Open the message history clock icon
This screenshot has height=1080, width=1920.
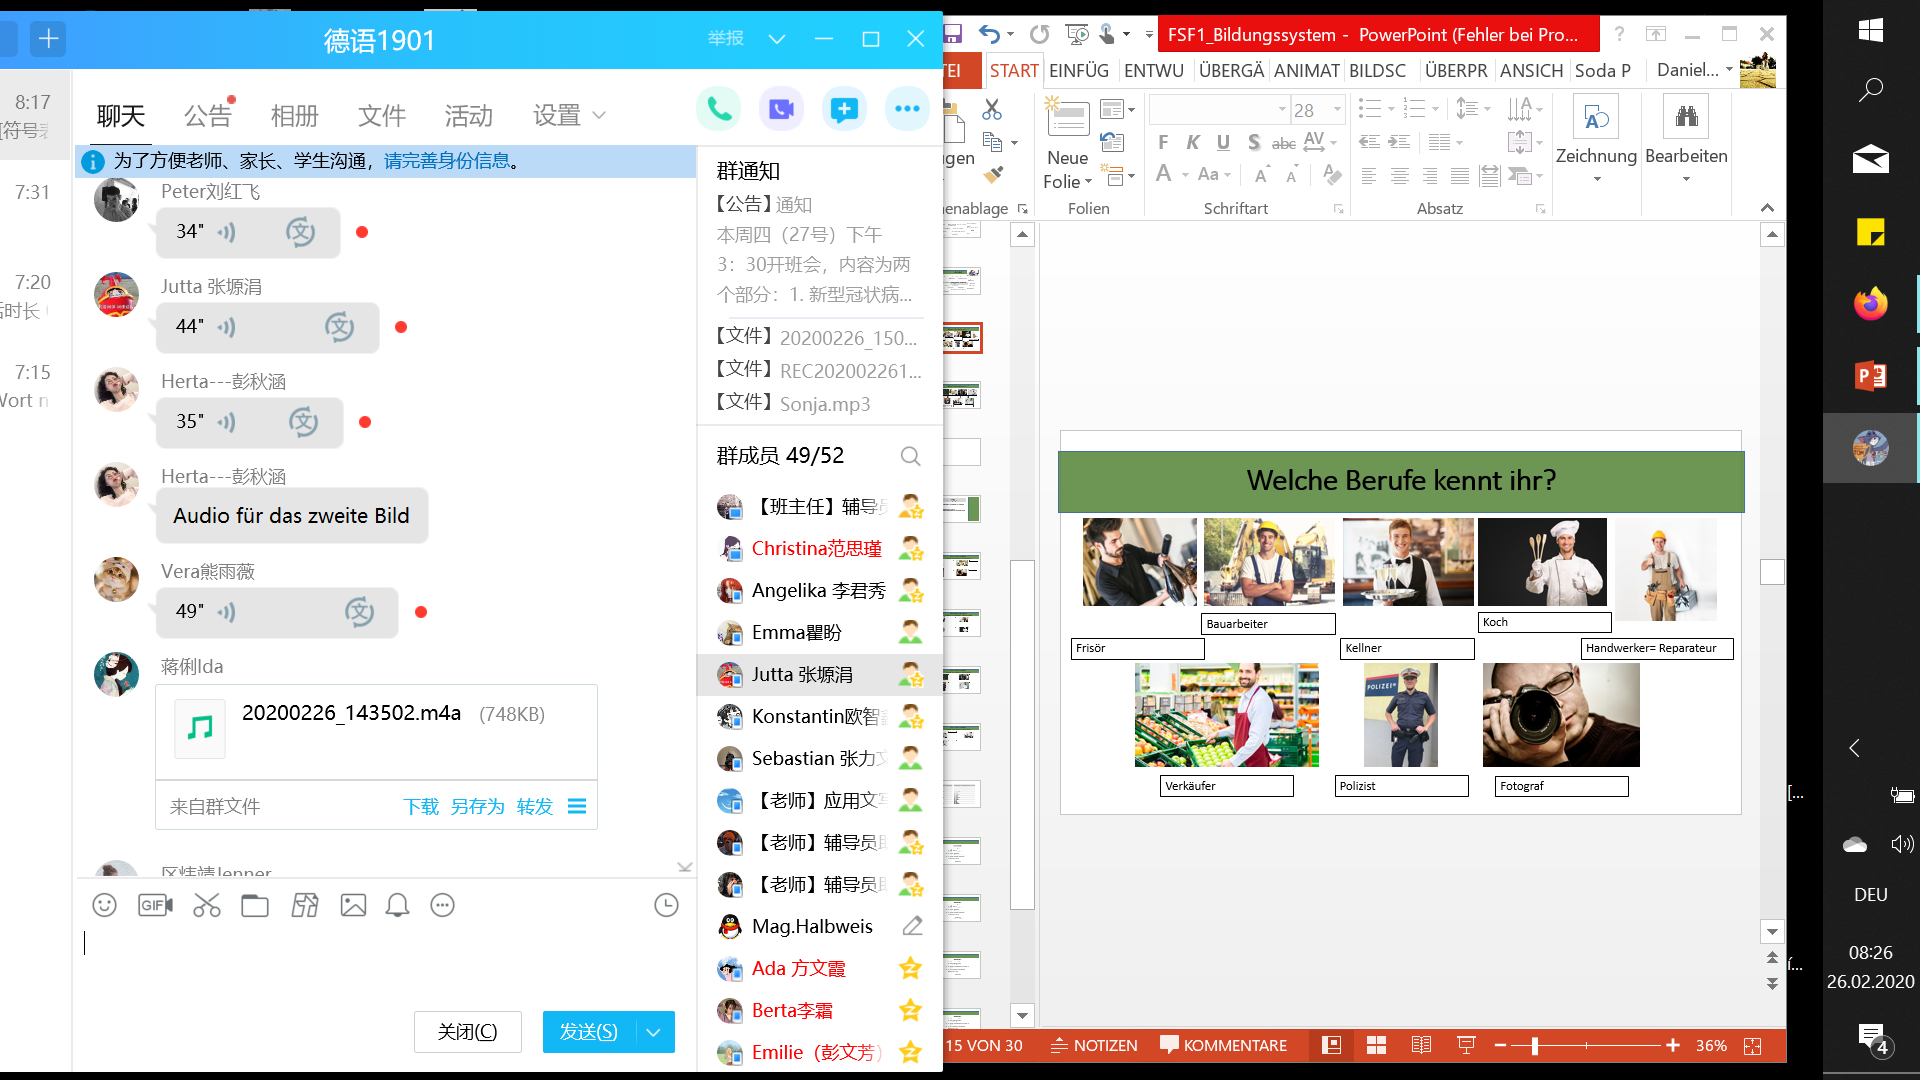point(666,905)
